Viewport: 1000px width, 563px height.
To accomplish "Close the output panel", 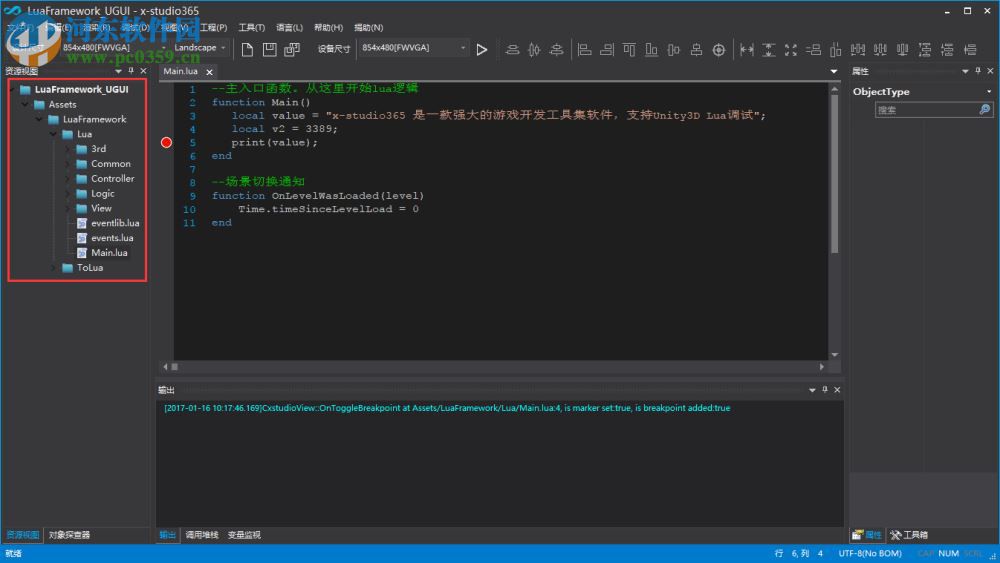I will click(x=837, y=390).
